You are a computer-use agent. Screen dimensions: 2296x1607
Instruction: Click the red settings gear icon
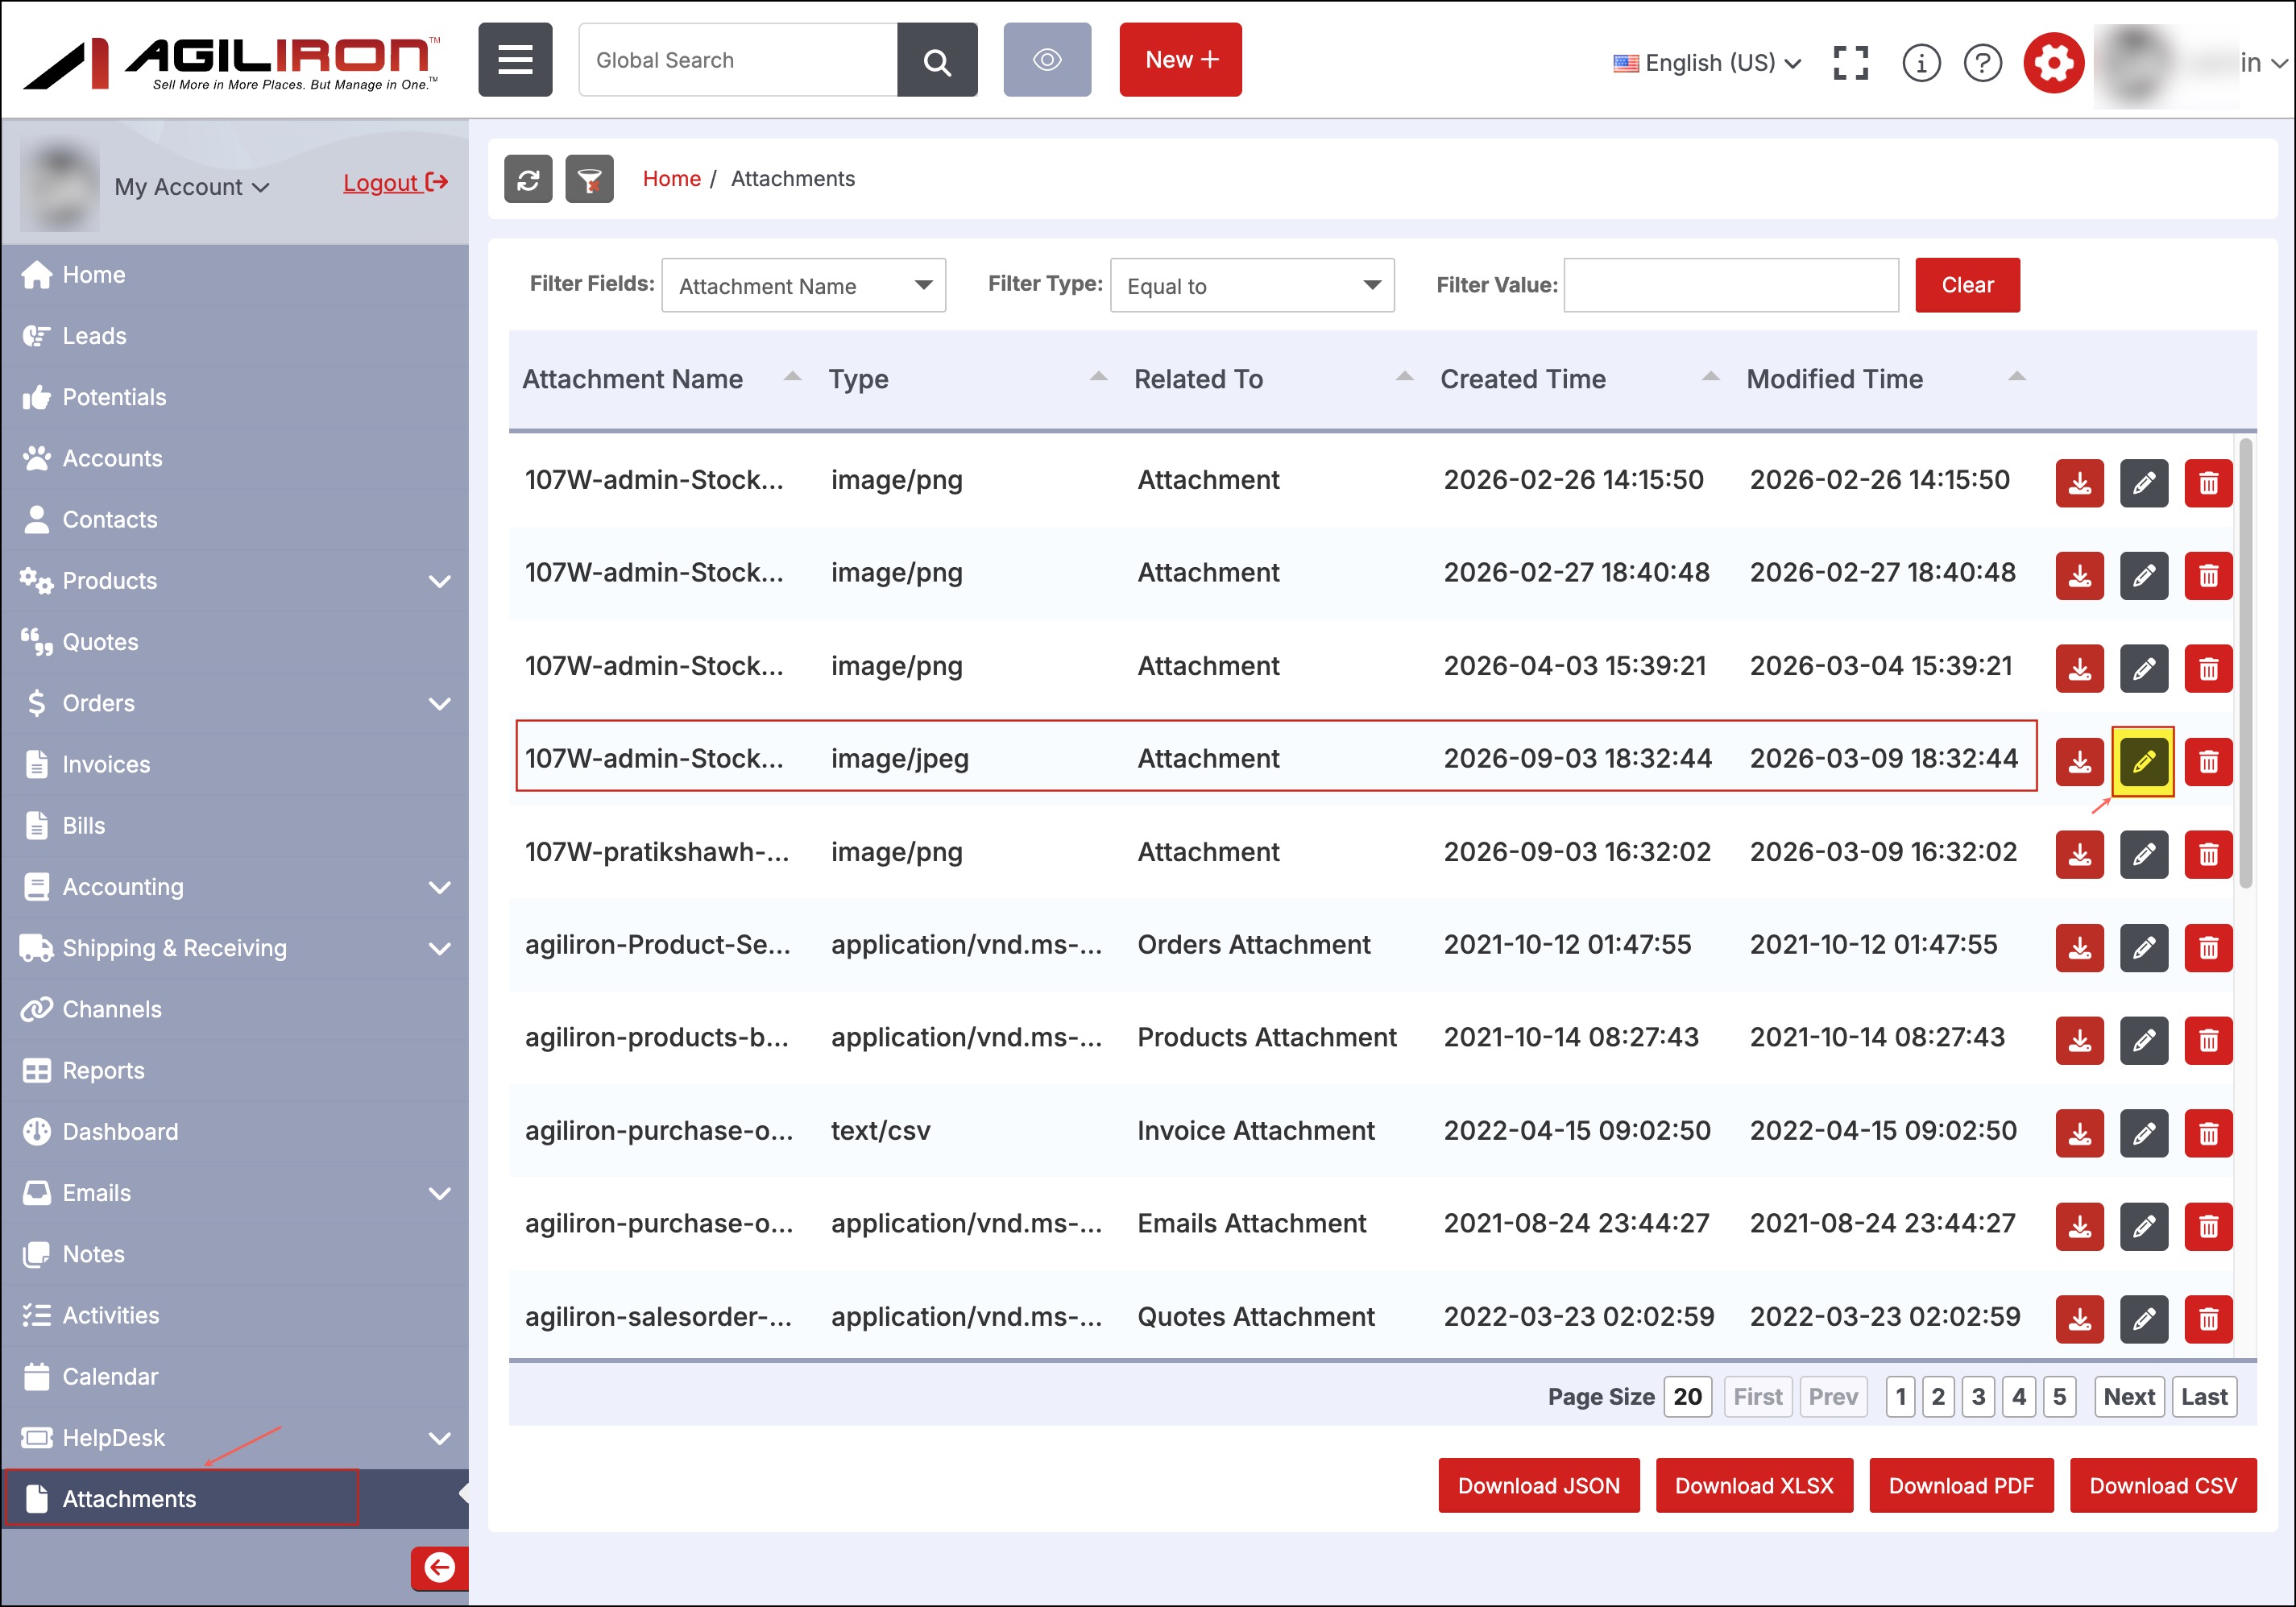click(2053, 62)
